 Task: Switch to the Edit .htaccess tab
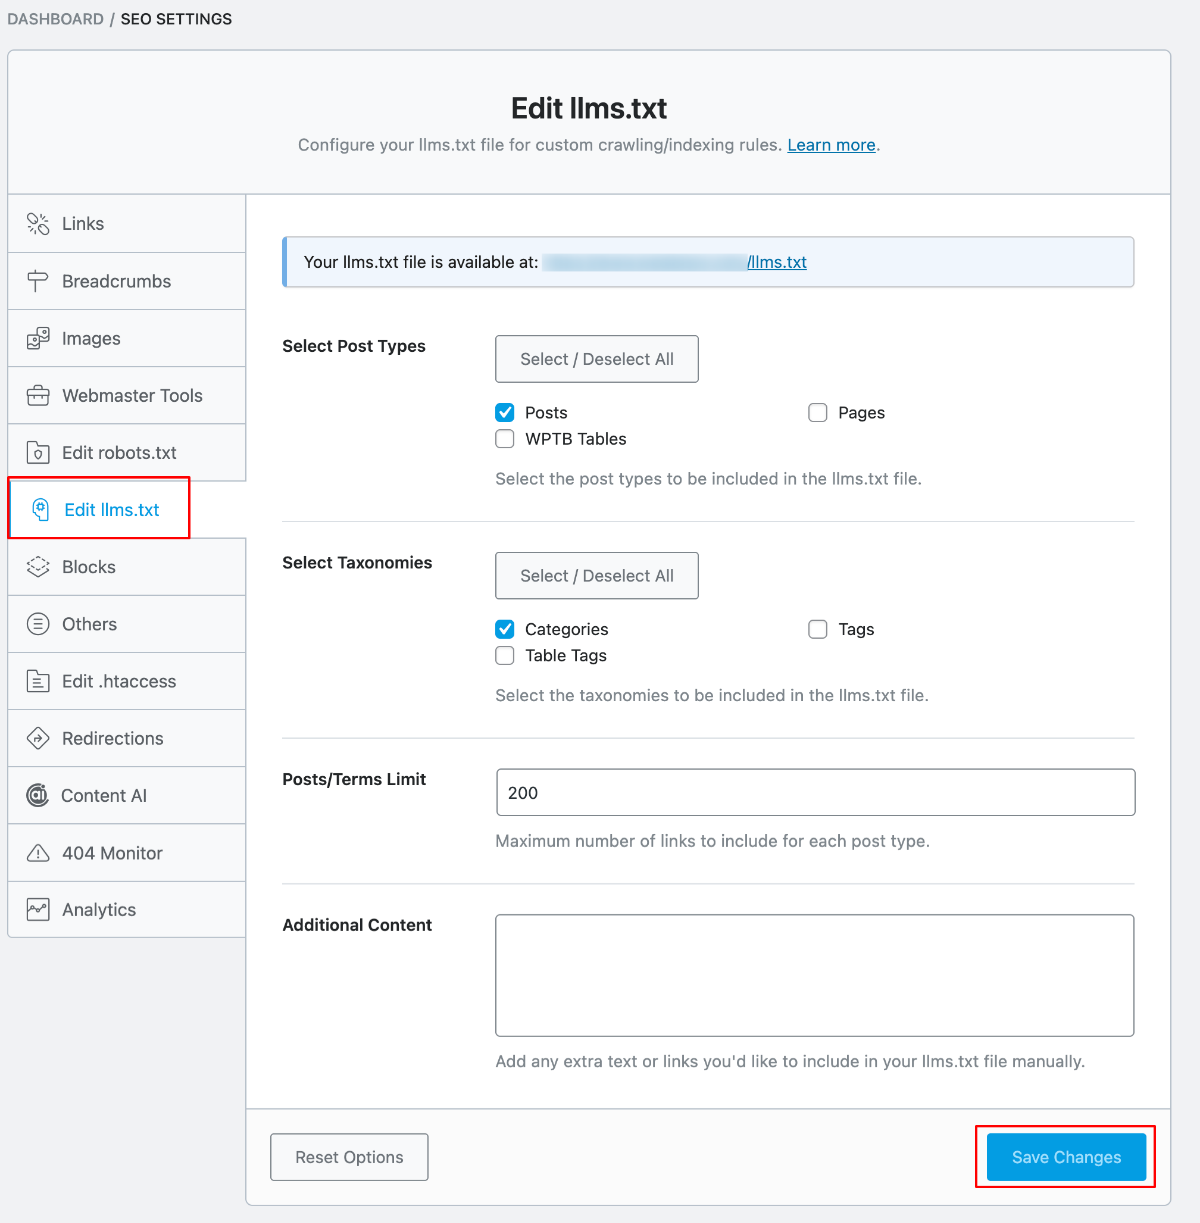click(x=118, y=681)
